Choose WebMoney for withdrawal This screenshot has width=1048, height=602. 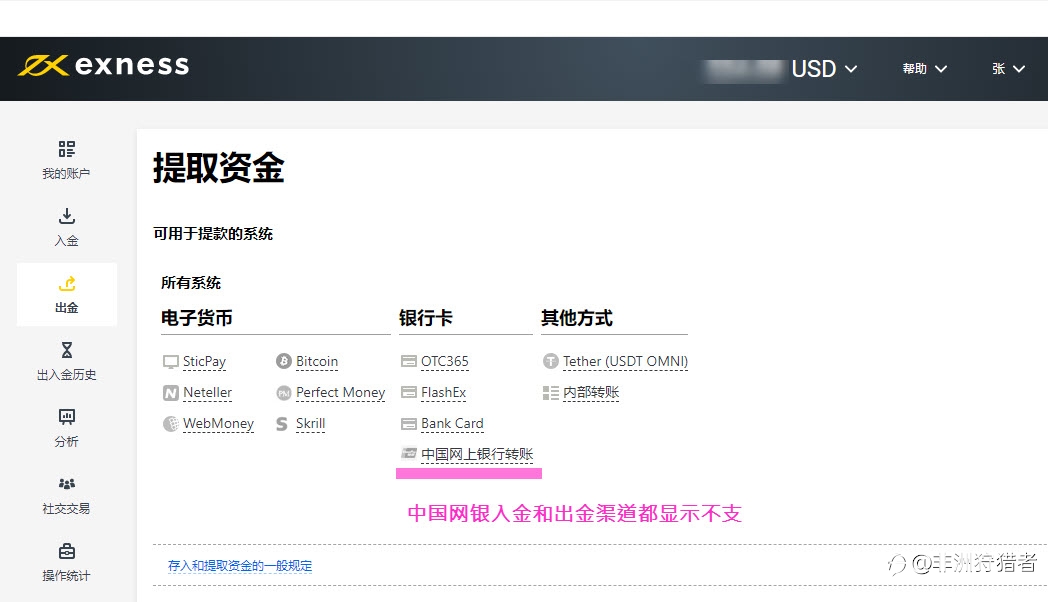(x=219, y=424)
